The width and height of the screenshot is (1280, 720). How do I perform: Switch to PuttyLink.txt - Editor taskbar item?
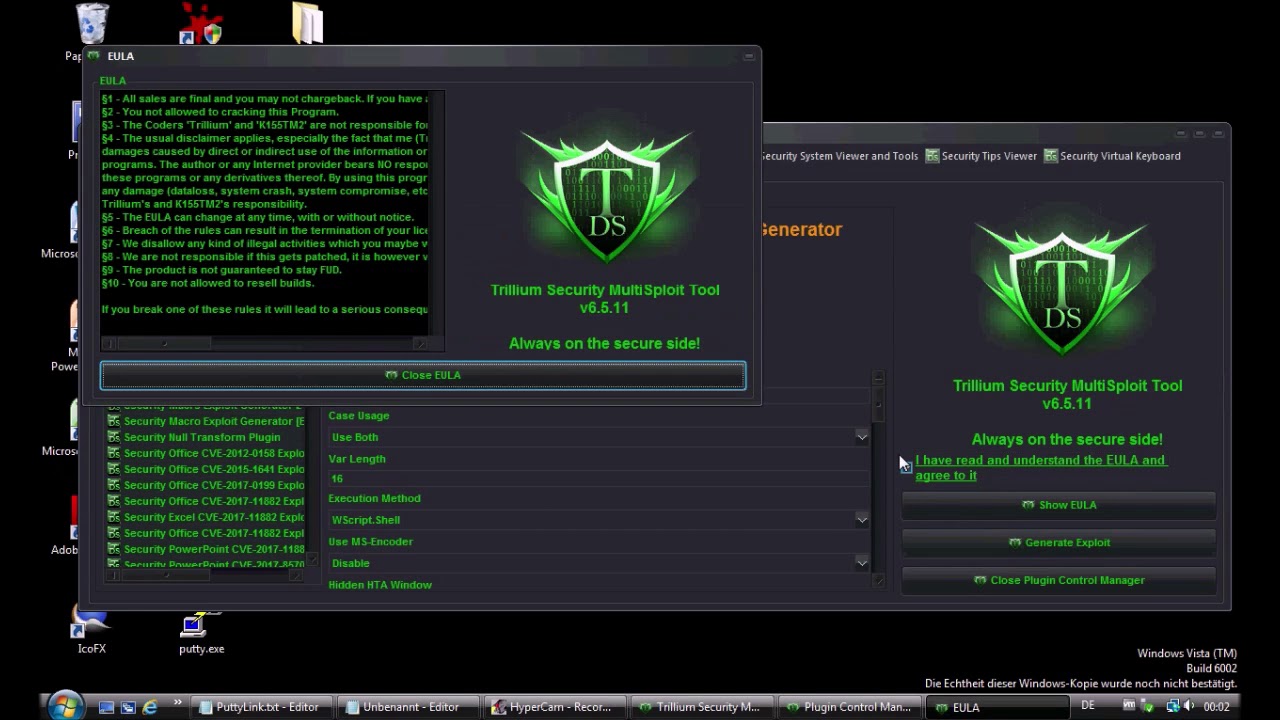point(260,707)
